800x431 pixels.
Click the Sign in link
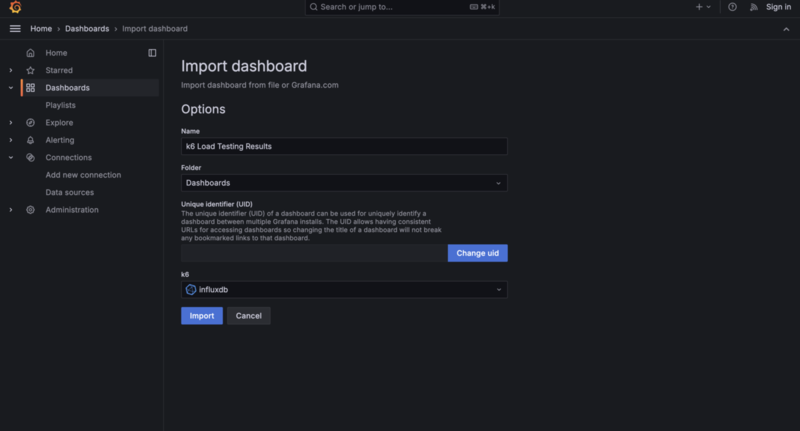click(x=778, y=7)
